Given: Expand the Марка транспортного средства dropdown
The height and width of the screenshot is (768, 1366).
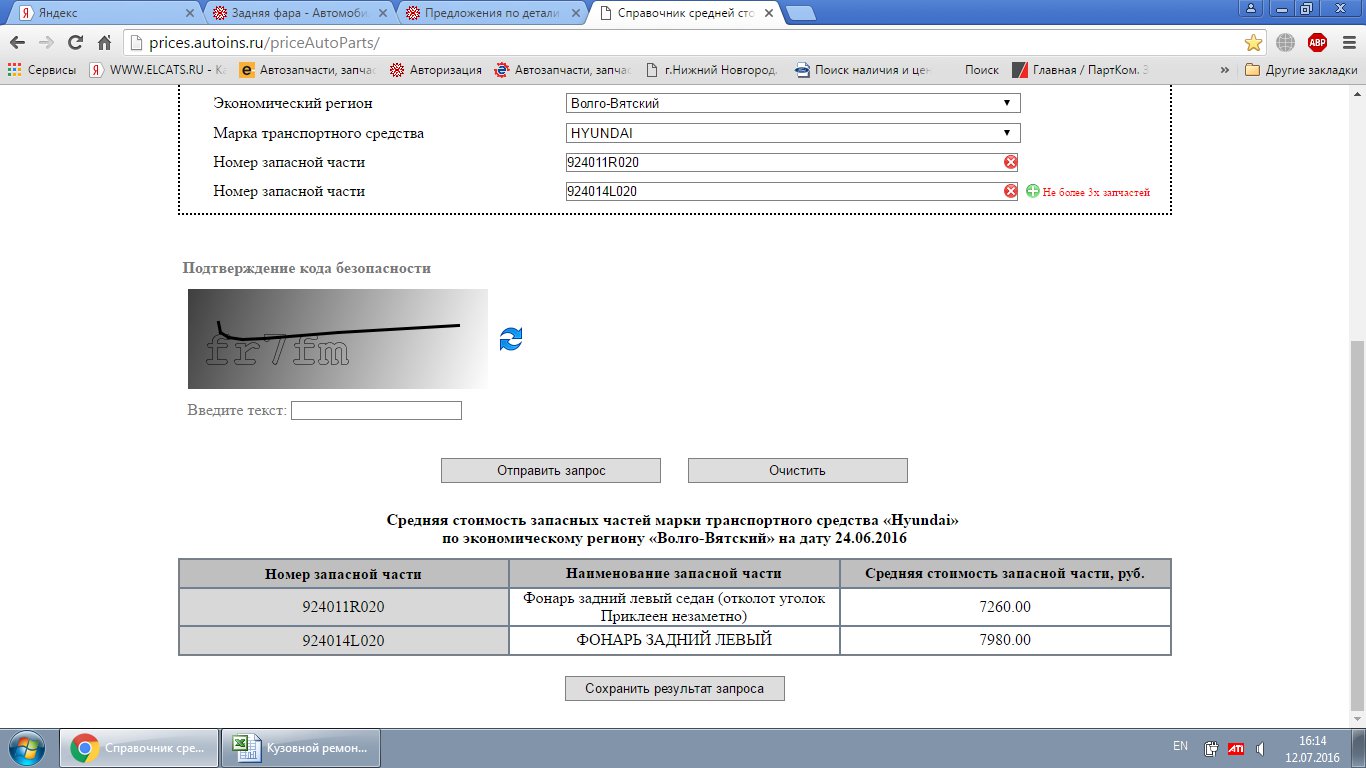Looking at the screenshot, I should click(x=793, y=133).
